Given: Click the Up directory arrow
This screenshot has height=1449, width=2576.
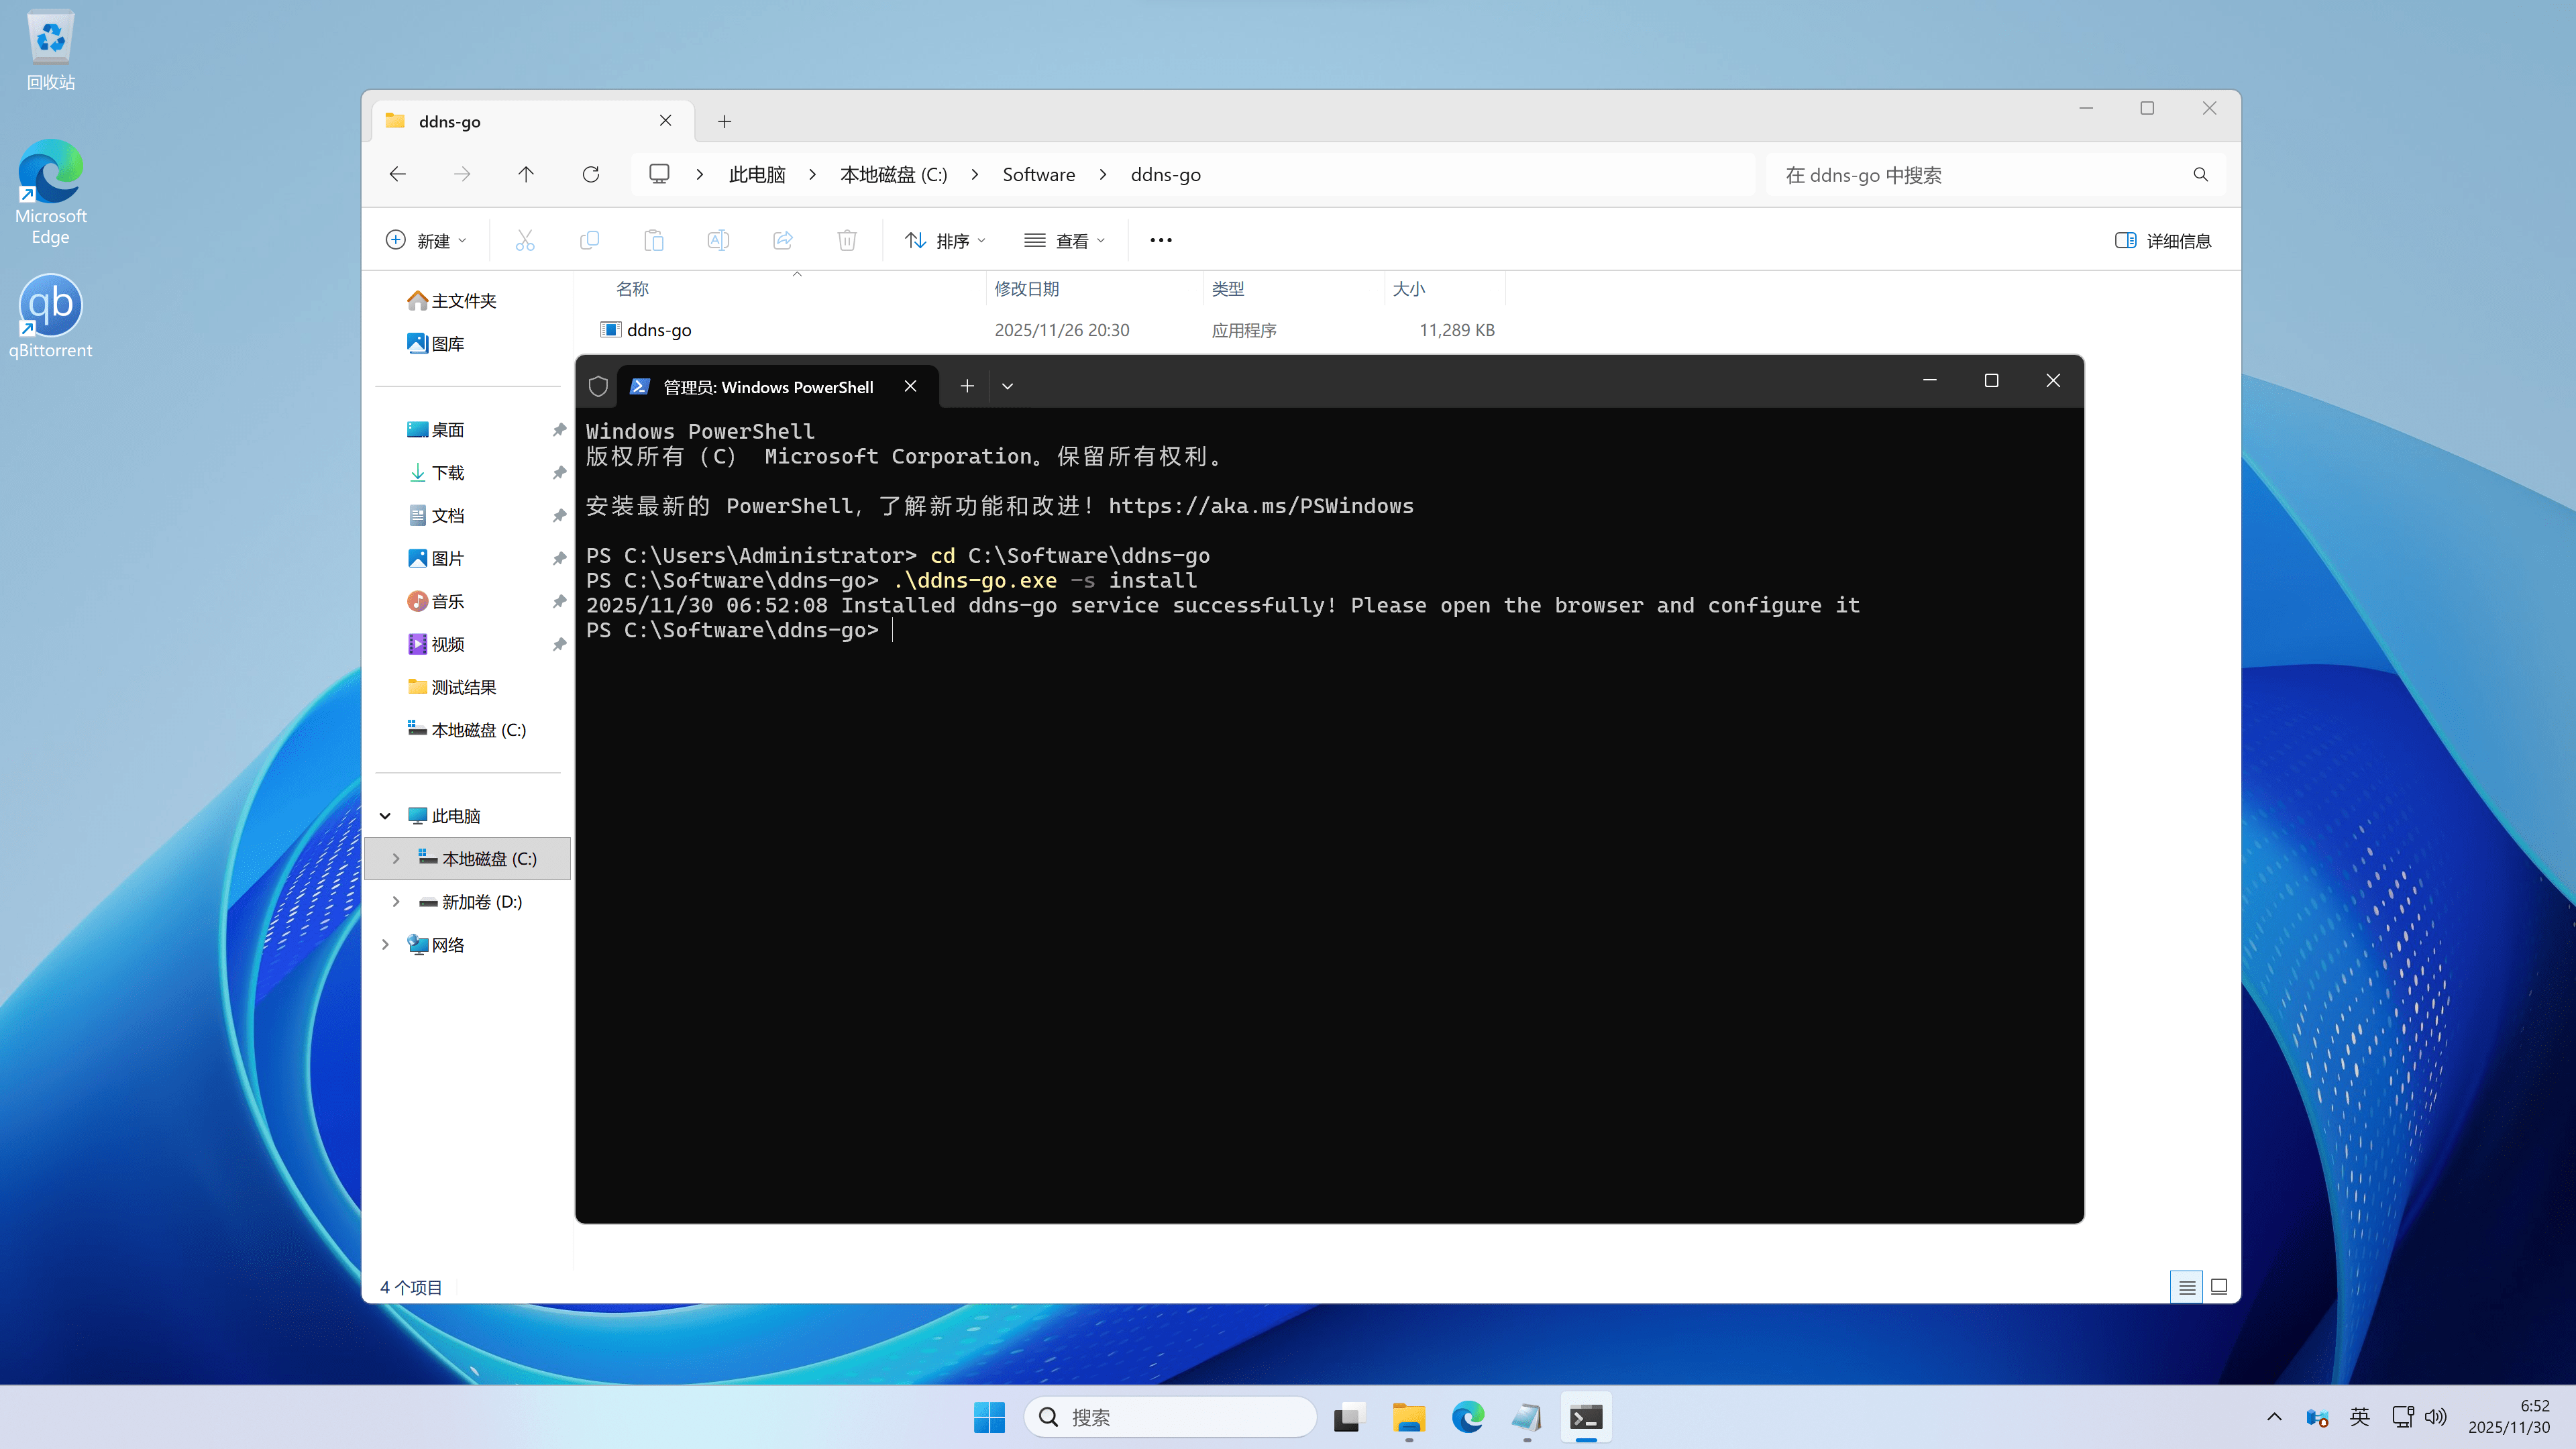Looking at the screenshot, I should click(526, 174).
